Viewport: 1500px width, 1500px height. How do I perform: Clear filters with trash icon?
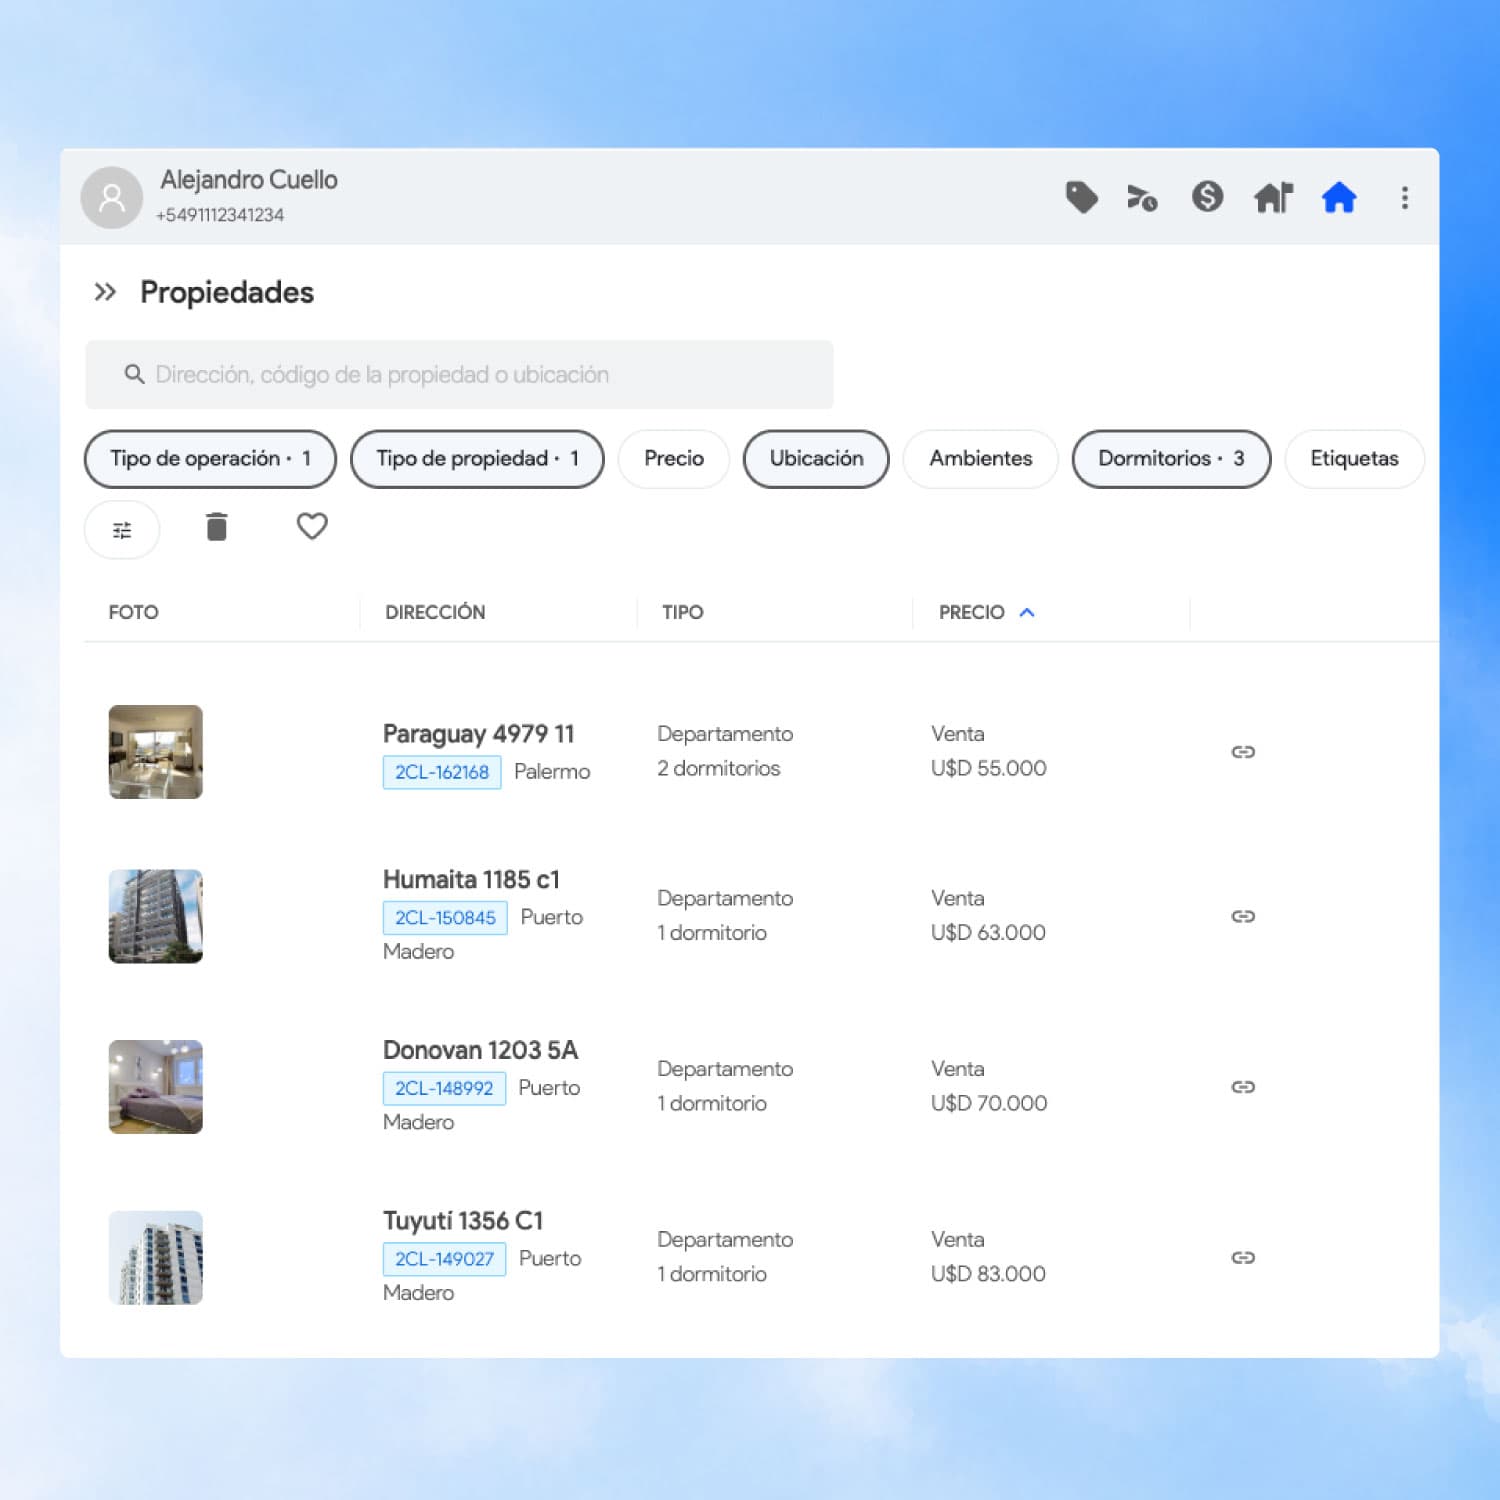click(217, 526)
